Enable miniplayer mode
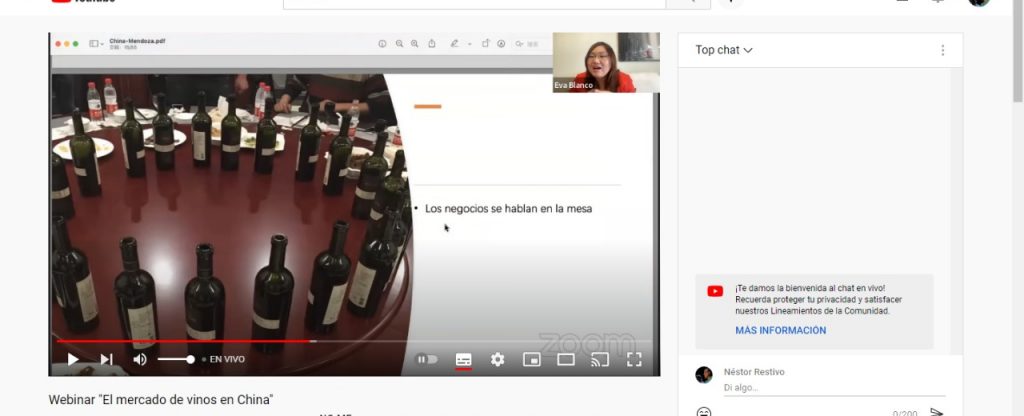The image size is (1024, 416). click(x=532, y=359)
